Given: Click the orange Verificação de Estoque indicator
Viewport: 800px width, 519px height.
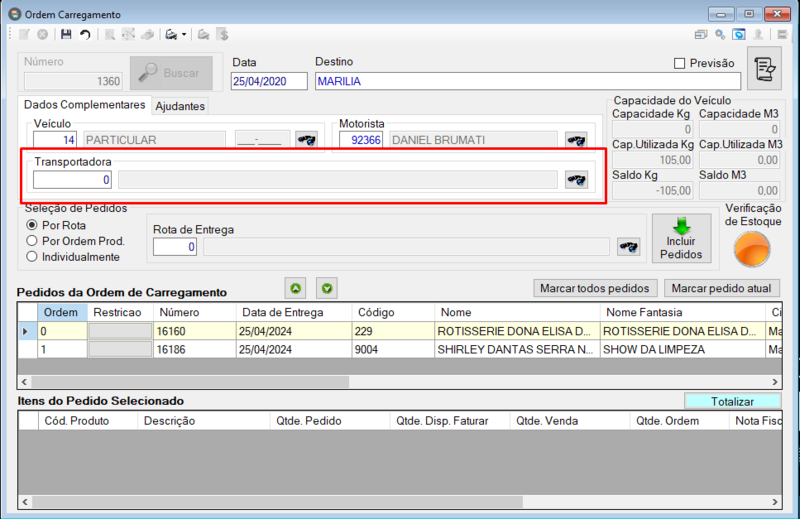Looking at the screenshot, I should (752, 249).
